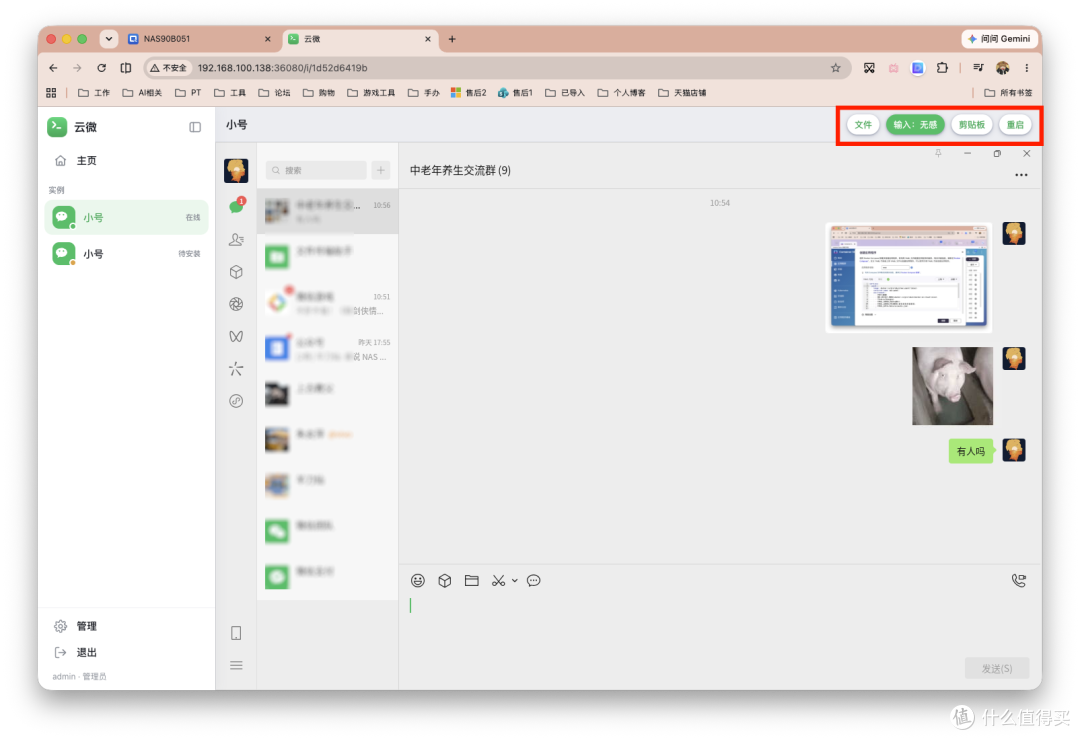Viewport: 1080px width, 740px height.
Task: Open the chat dated 10:51
Action: pyautogui.click(x=328, y=303)
